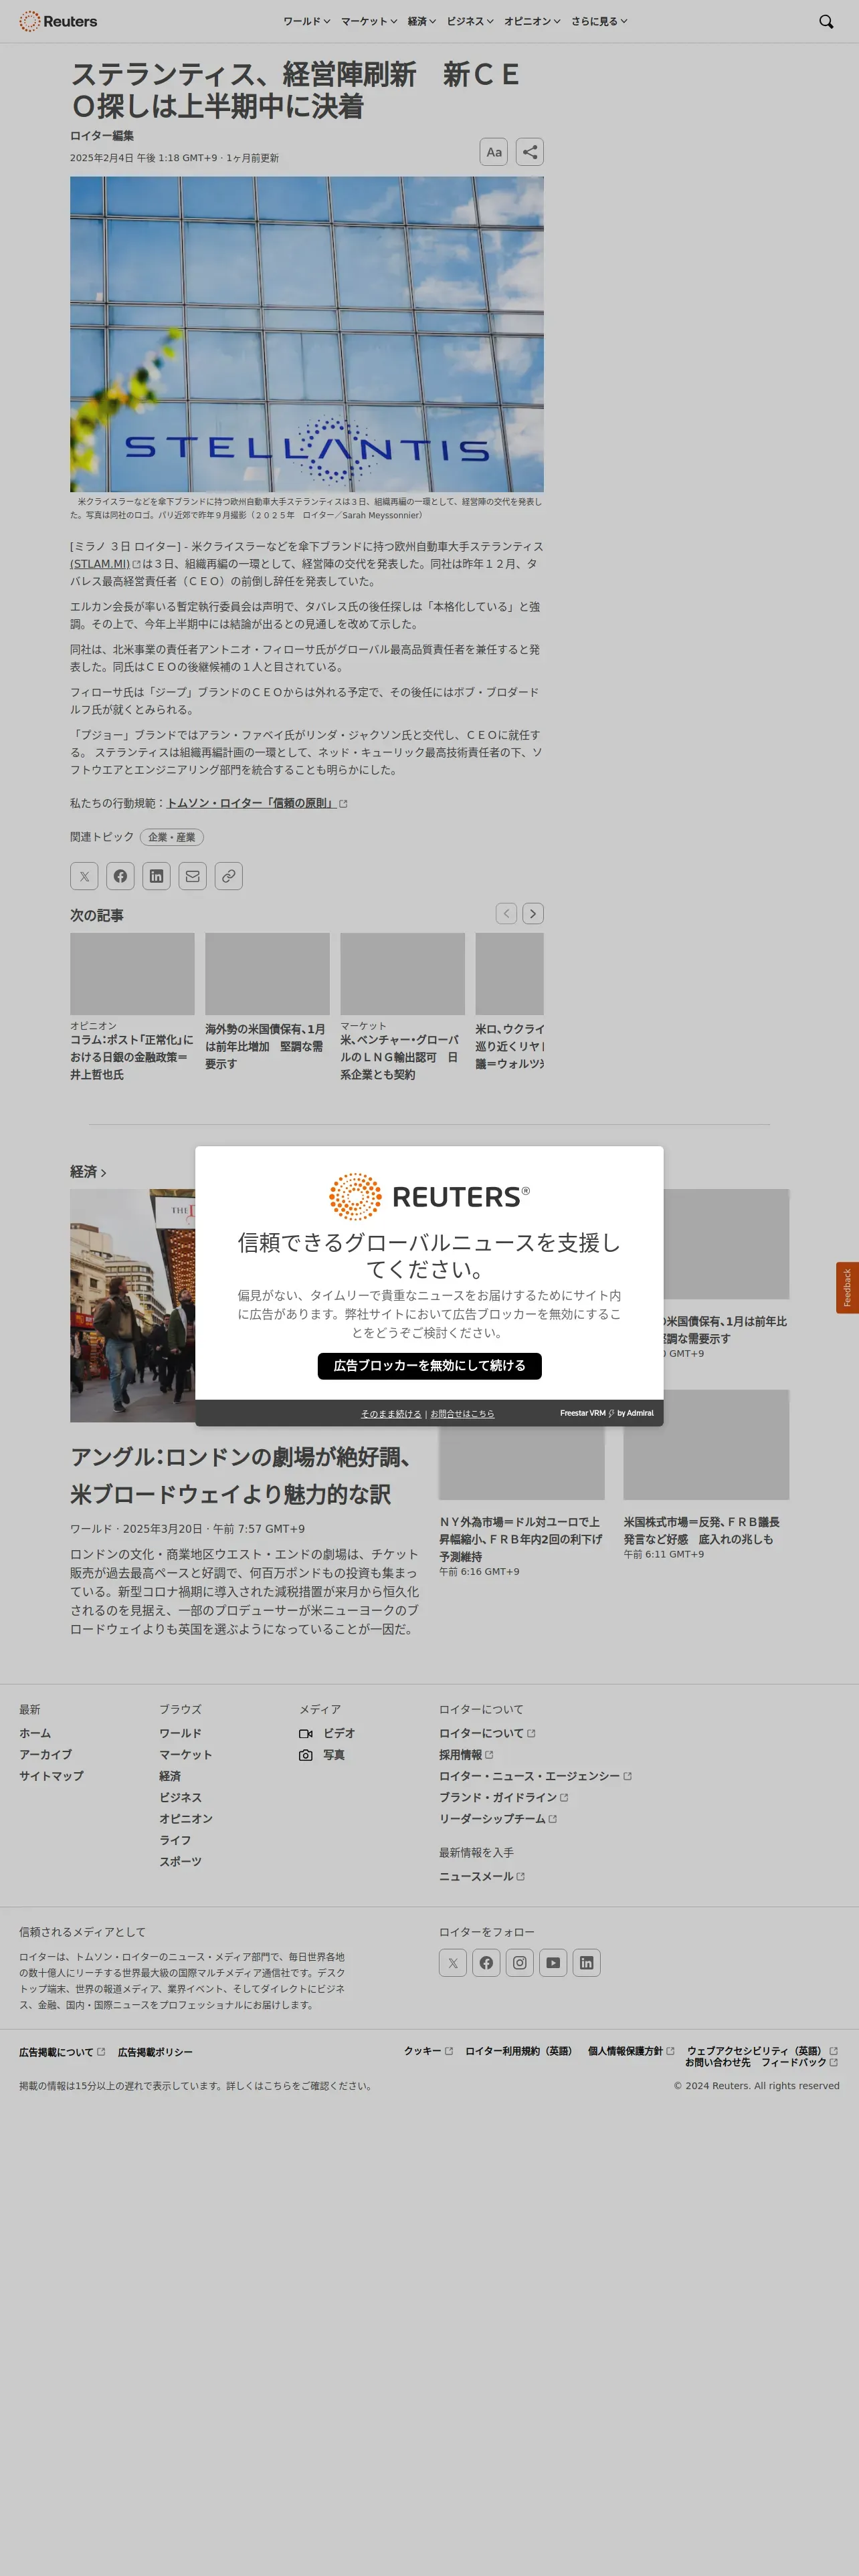
Task: Open リーダーシップチーム link
Action: pyautogui.click(x=498, y=1818)
